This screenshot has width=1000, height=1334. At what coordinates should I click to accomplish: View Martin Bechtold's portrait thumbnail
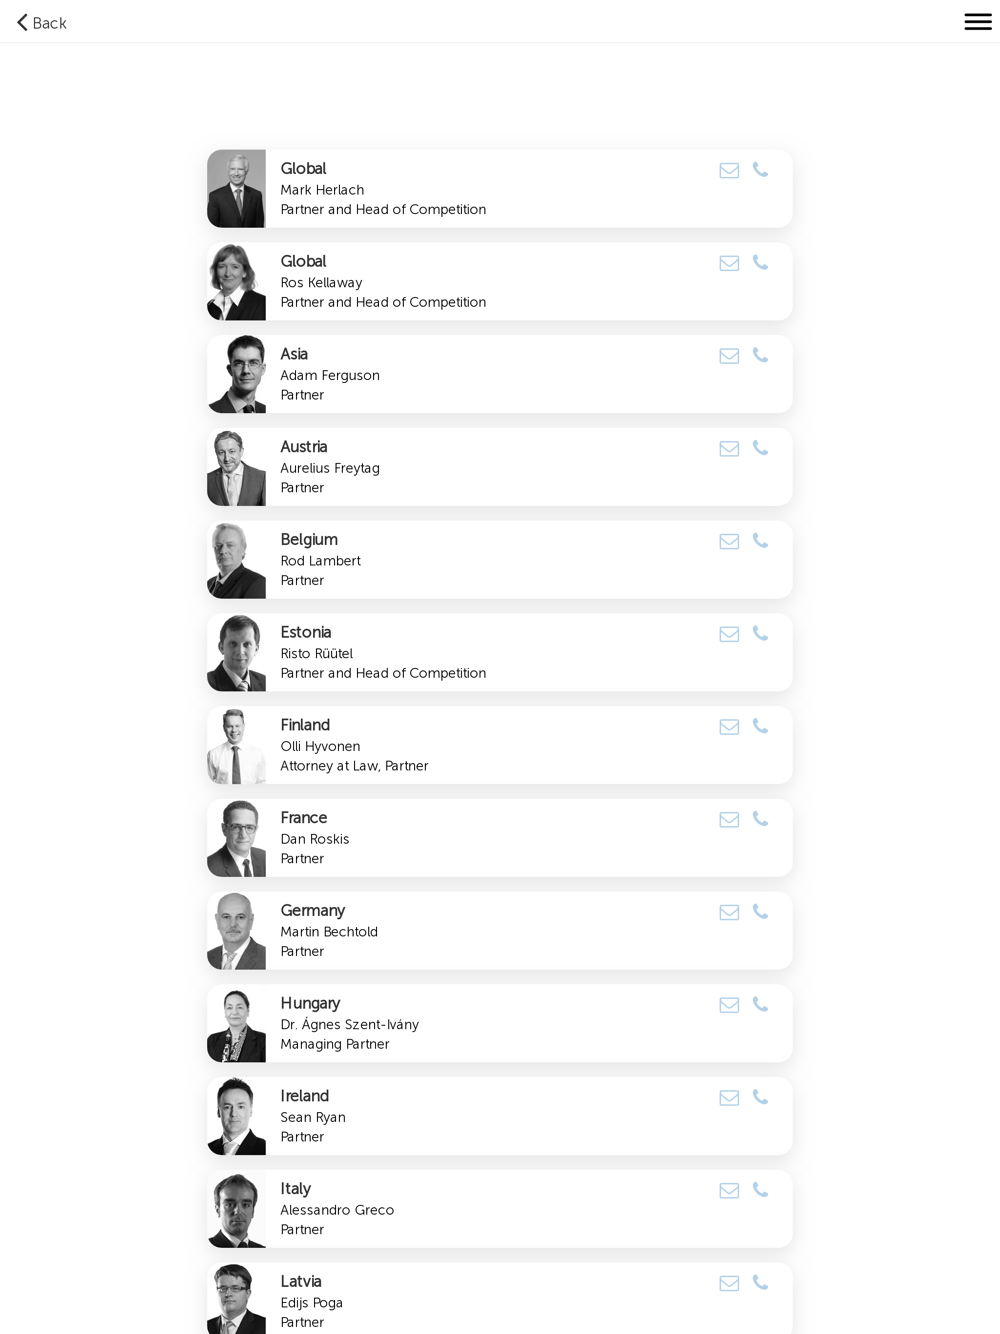(x=236, y=931)
